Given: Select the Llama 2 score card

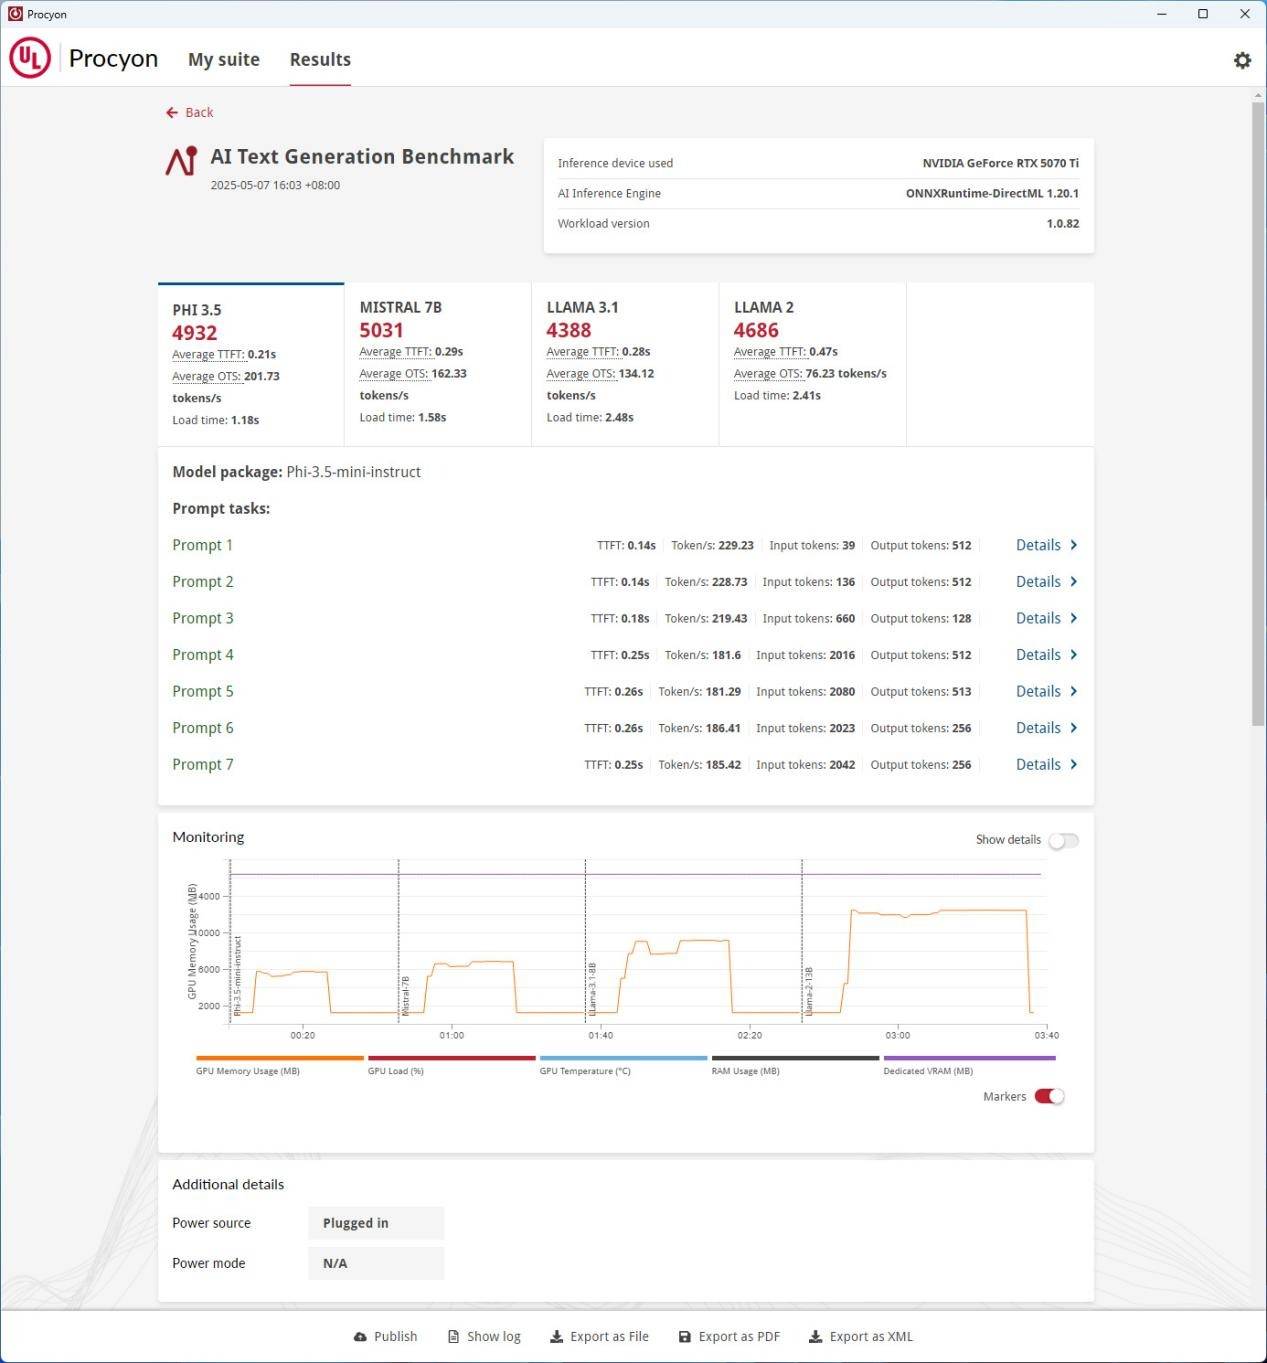Looking at the screenshot, I should (811, 362).
